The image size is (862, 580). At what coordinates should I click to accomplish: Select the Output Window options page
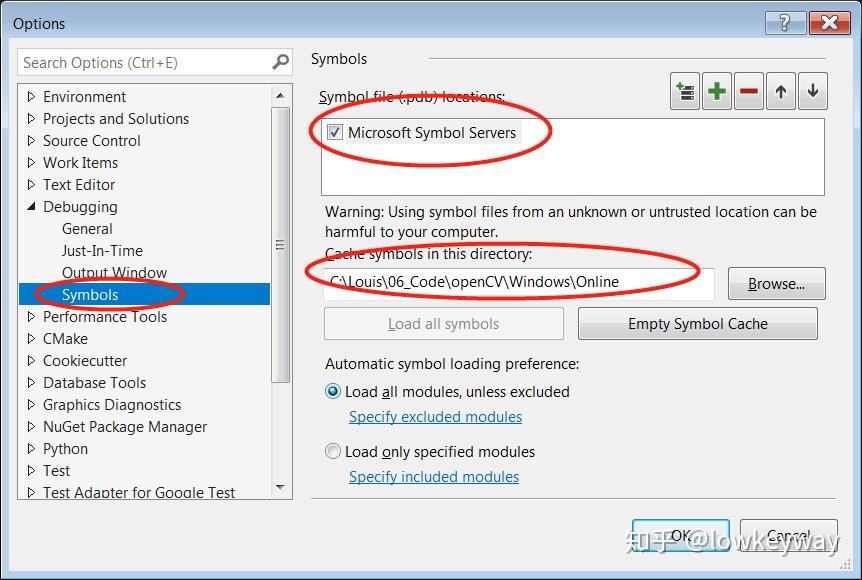point(114,273)
